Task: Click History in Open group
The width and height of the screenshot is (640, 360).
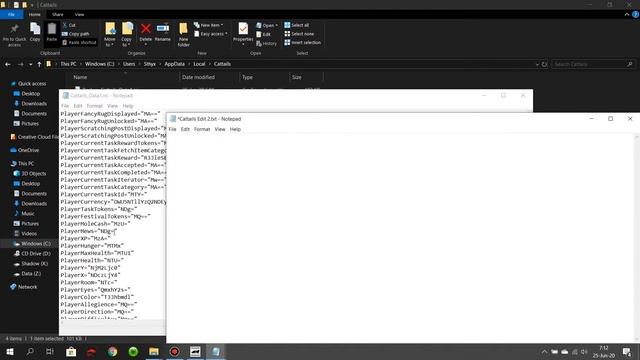Action: tap(267, 43)
